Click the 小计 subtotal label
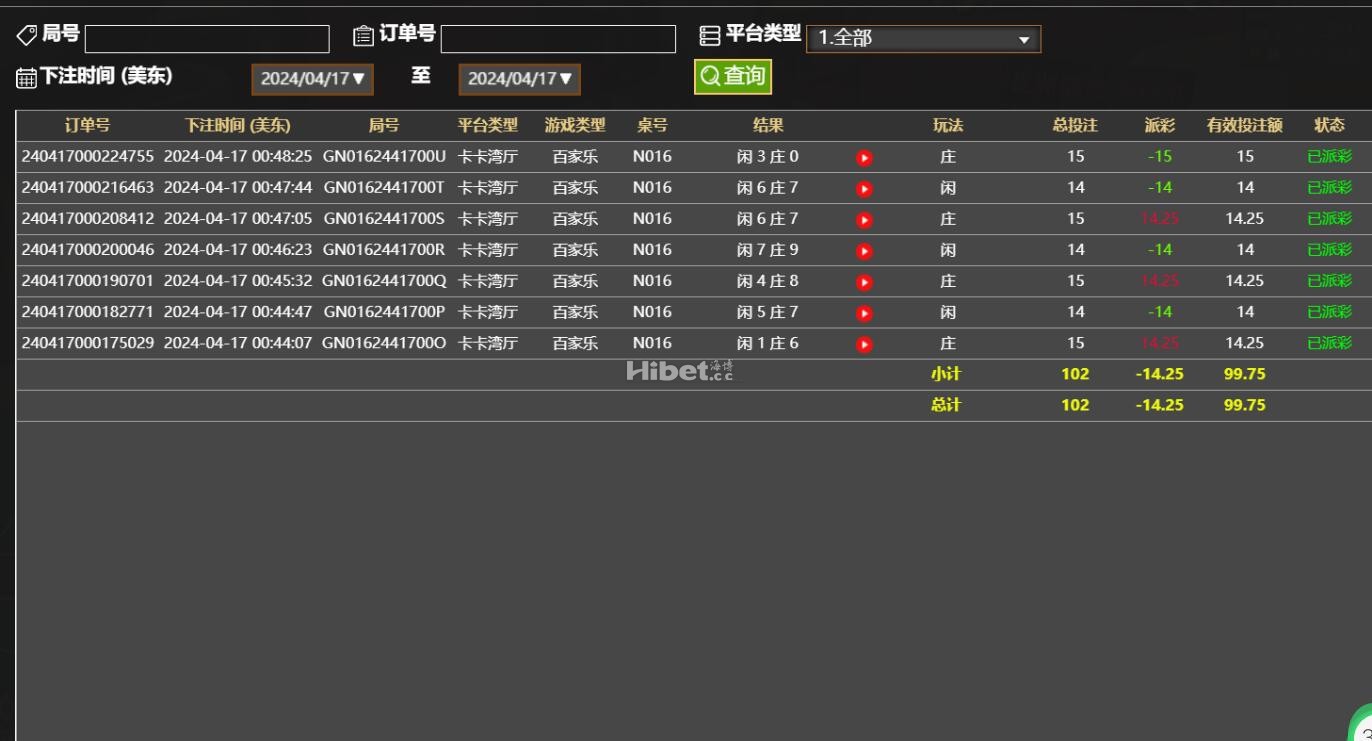Image resolution: width=1372 pixels, height=741 pixels. (946, 374)
